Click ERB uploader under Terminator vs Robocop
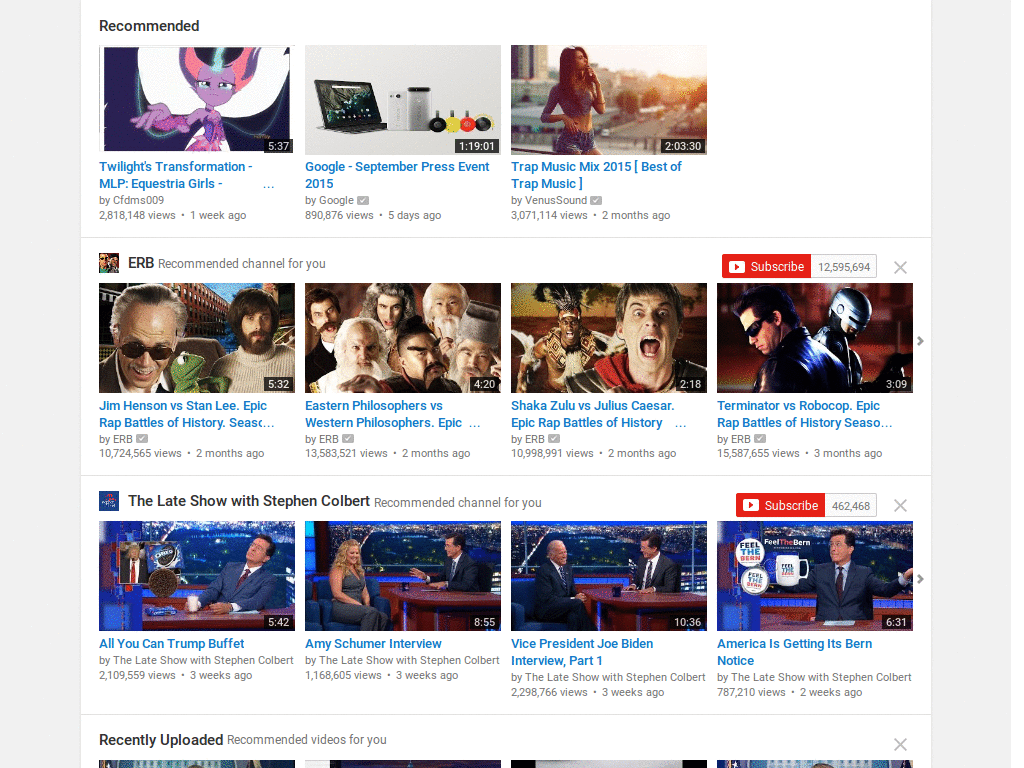This screenshot has width=1024, height=768. [741, 439]
